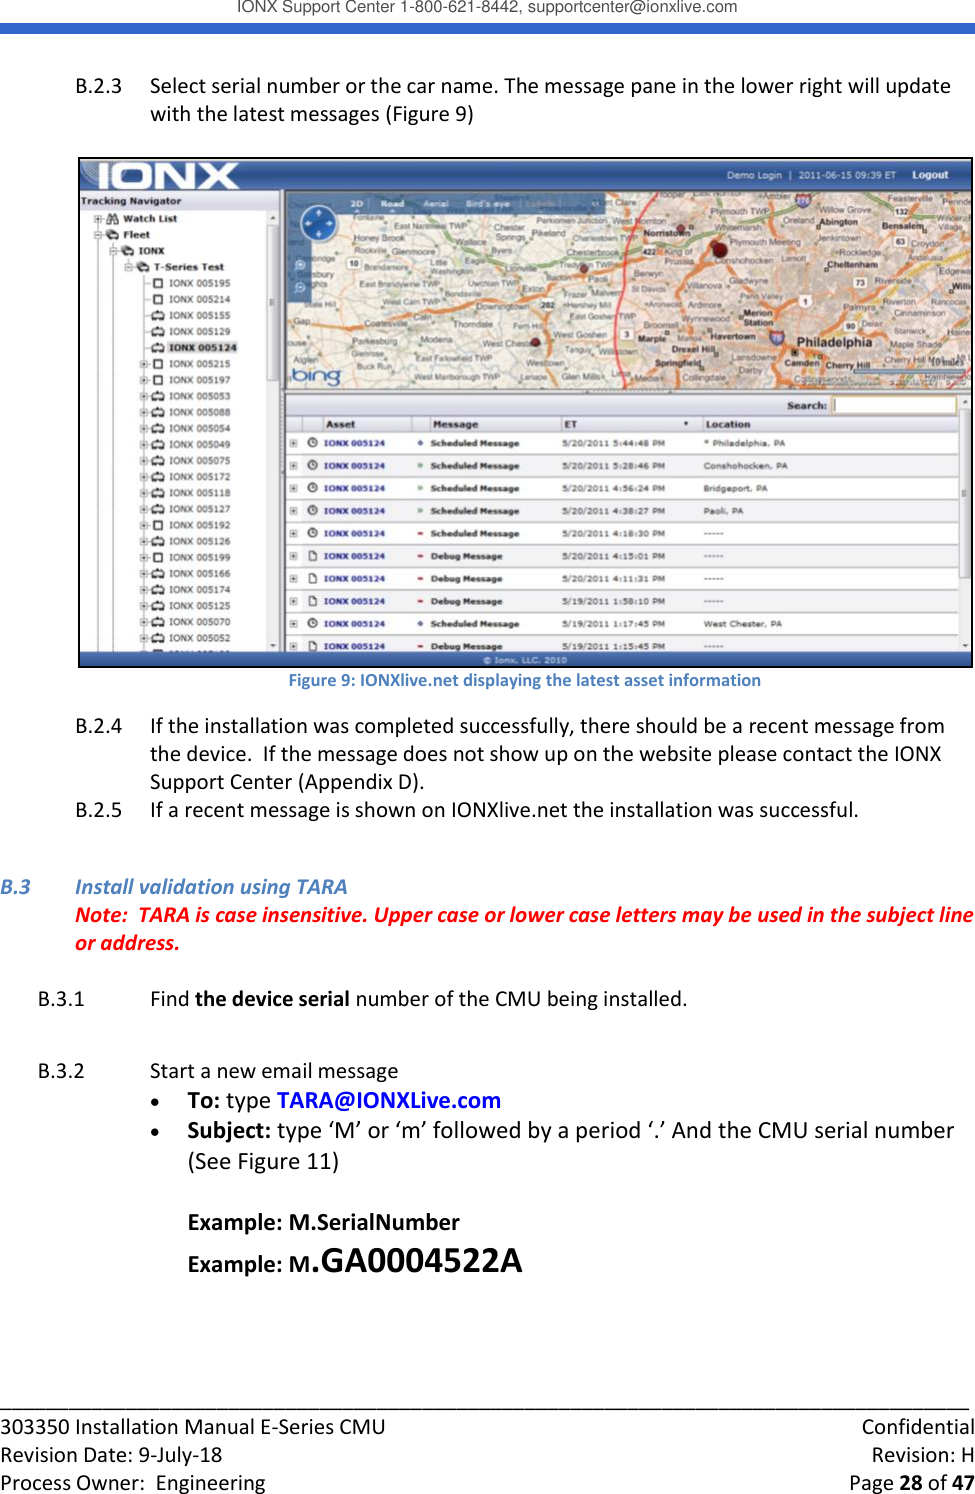The height and width of the screenshot is (1494, 975).
Task: Collapse the Fleet tree node
Action: (x=97, y=234)
